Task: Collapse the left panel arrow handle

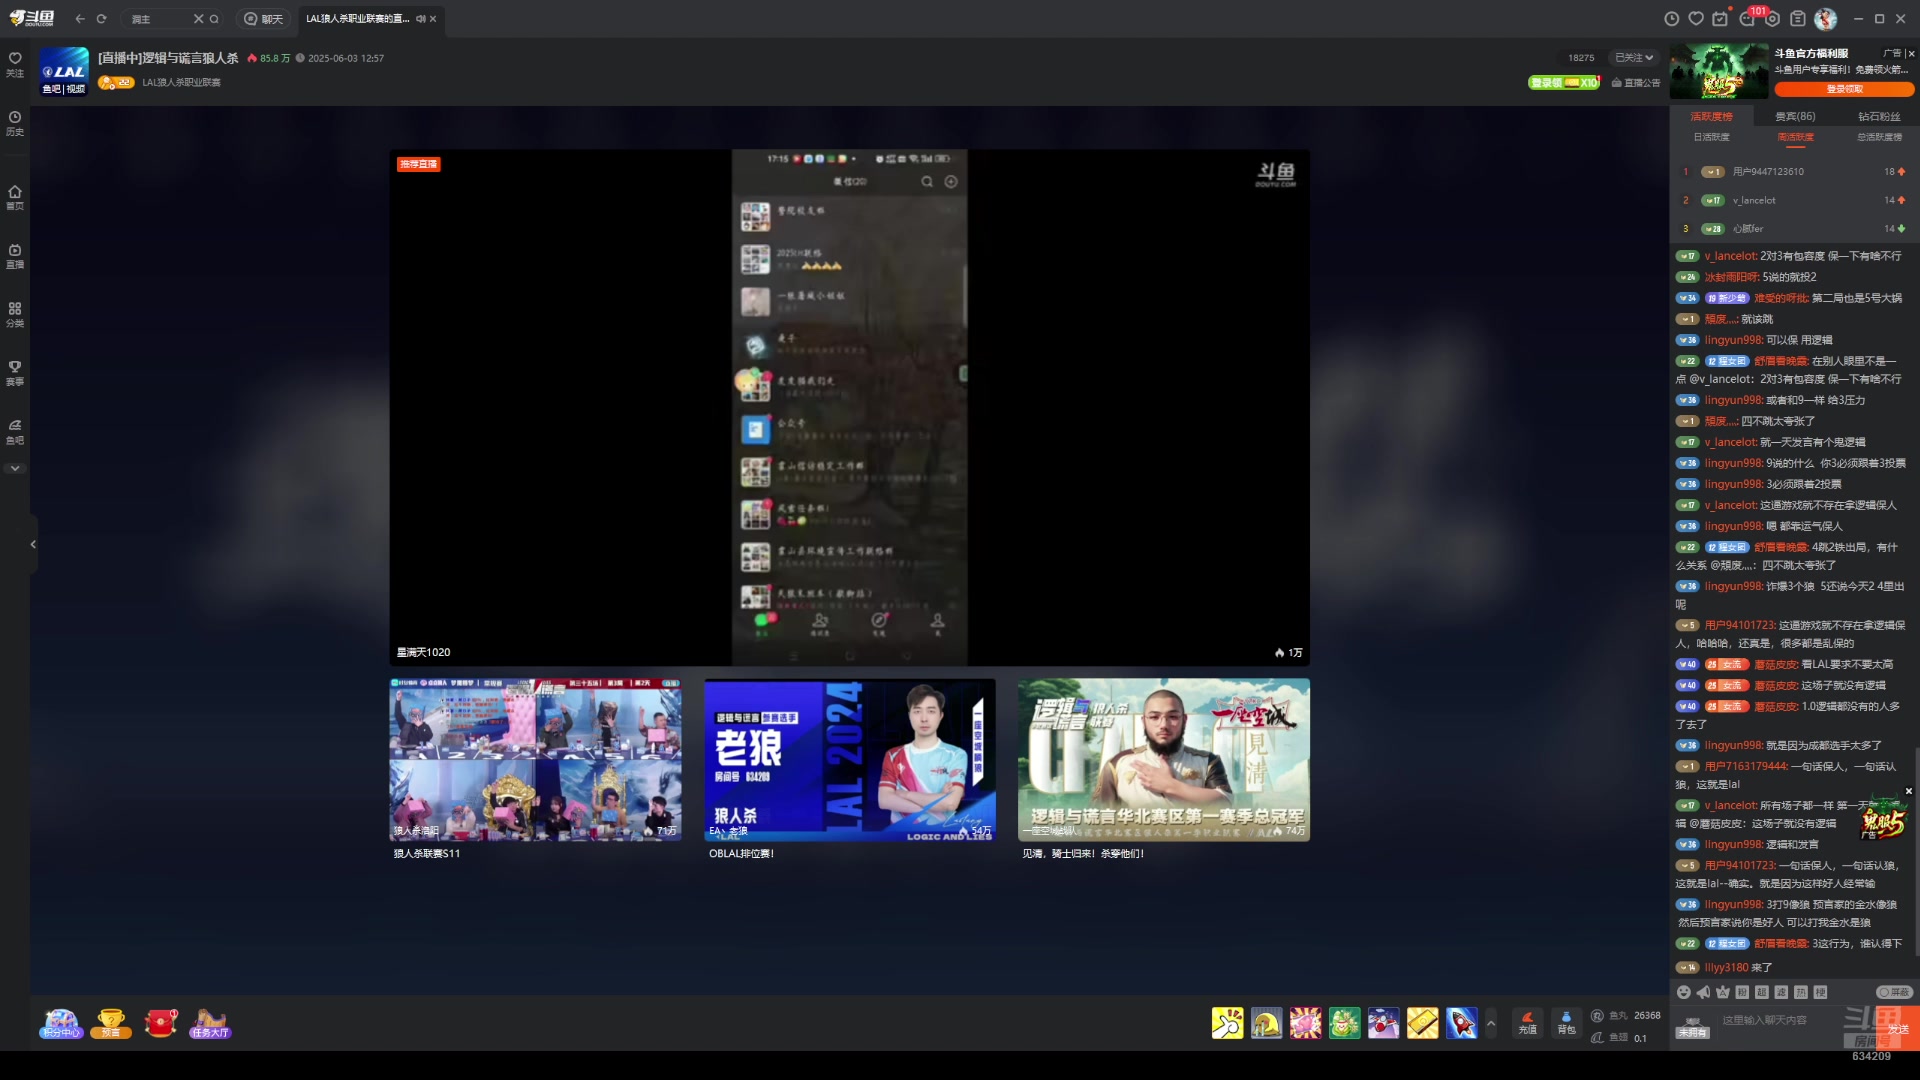Action: 33,544
